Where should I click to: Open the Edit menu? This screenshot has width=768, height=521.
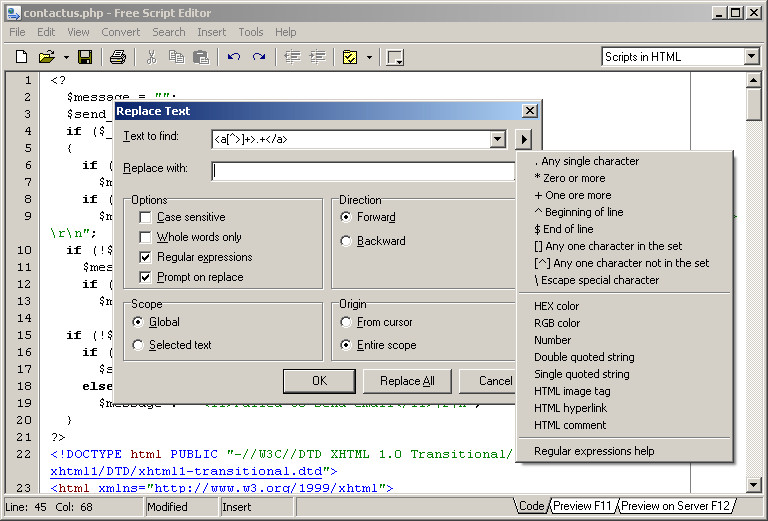coord(46,32)
